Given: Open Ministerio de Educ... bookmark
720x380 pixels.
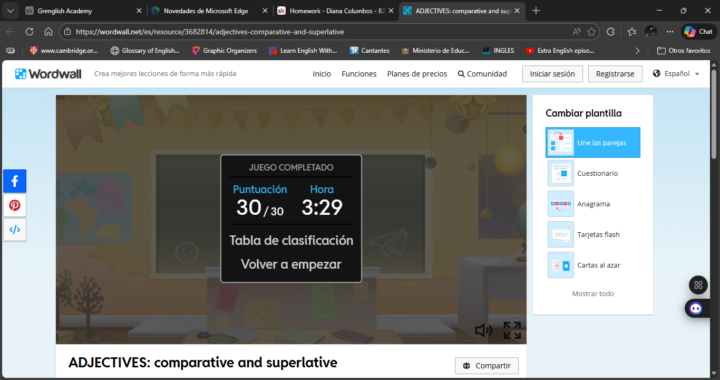Looking at the screenshot, I should click(x=435, y=50).
